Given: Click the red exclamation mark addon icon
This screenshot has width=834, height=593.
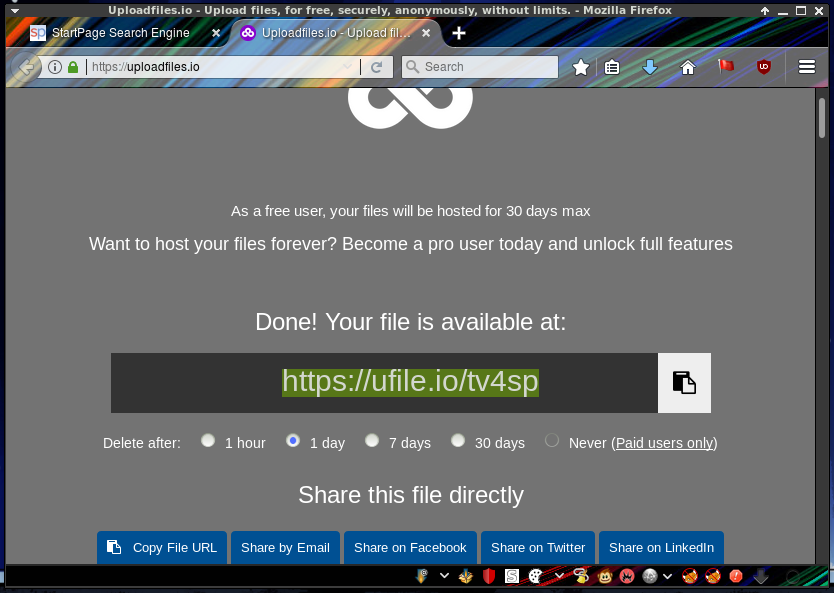Looking at the screenshot, I should click(x=736, y=576).
